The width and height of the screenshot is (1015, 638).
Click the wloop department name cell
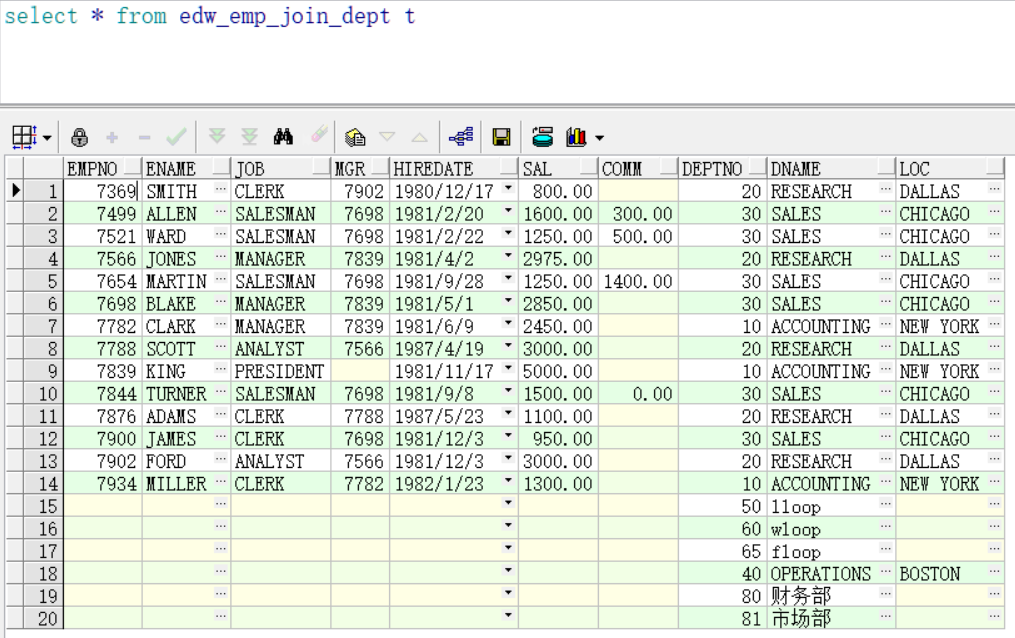click(x=831, y=529)
